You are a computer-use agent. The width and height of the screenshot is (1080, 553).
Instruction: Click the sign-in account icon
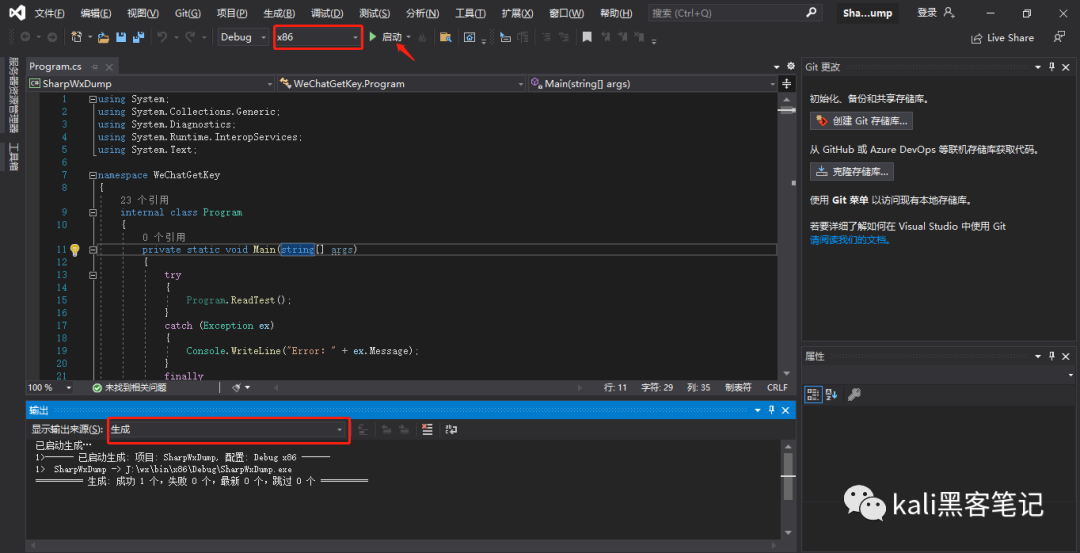(949, 13)
